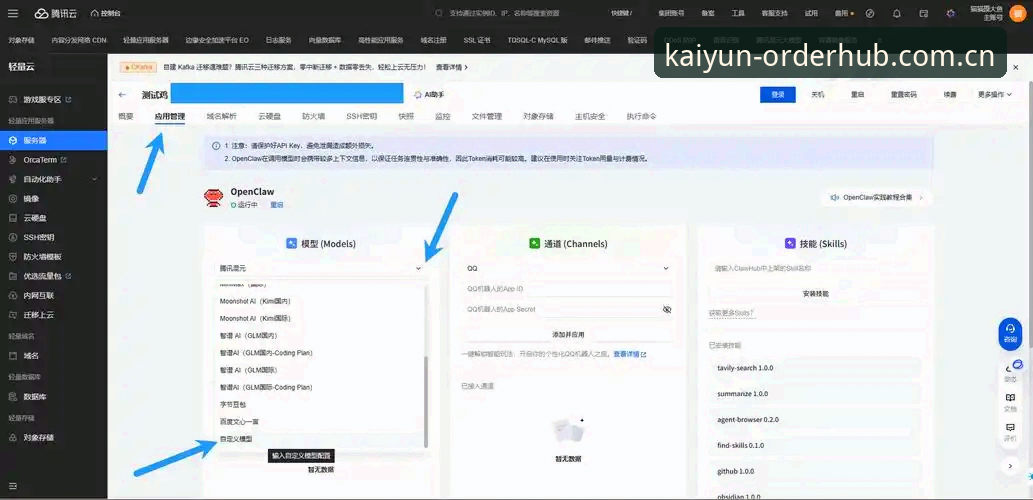Open the hamburger menu at top left
The width and height of the screenshot is (1033, 500).
(x=13, y=13)
